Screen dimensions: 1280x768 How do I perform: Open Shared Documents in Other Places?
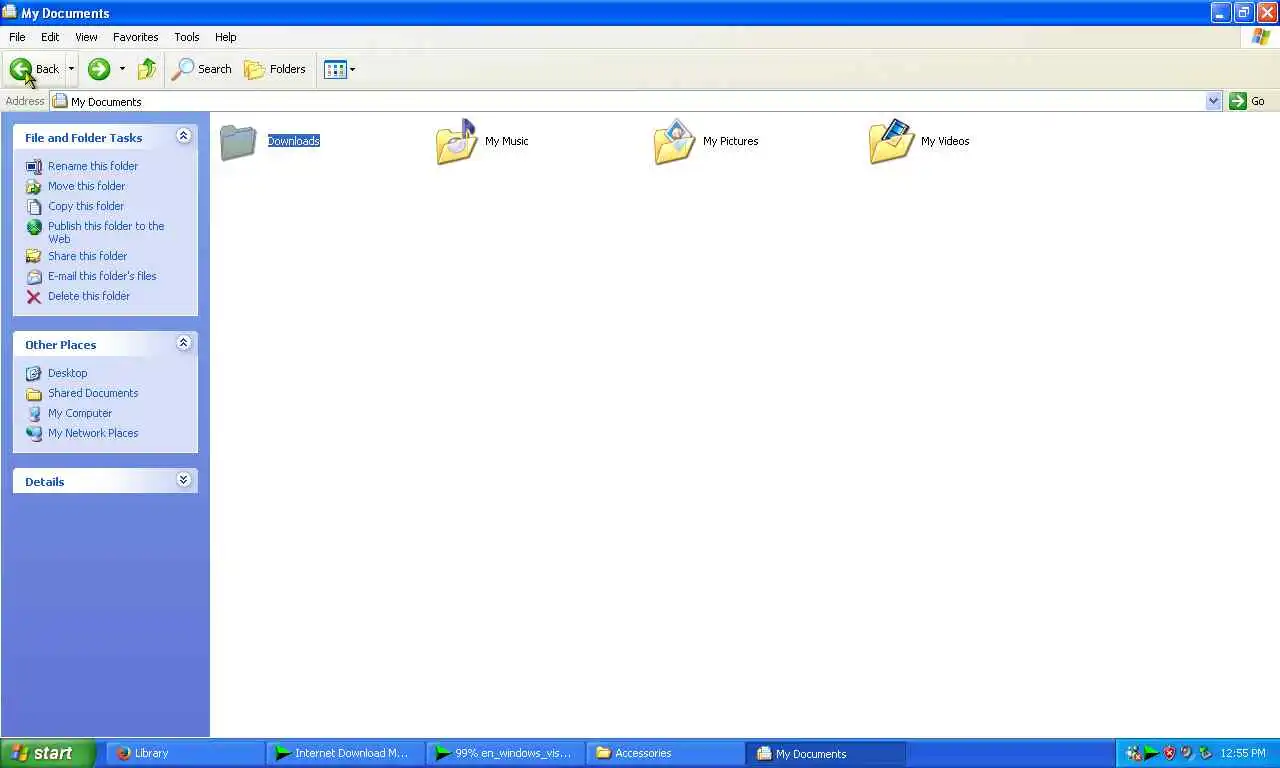[93, 393]
